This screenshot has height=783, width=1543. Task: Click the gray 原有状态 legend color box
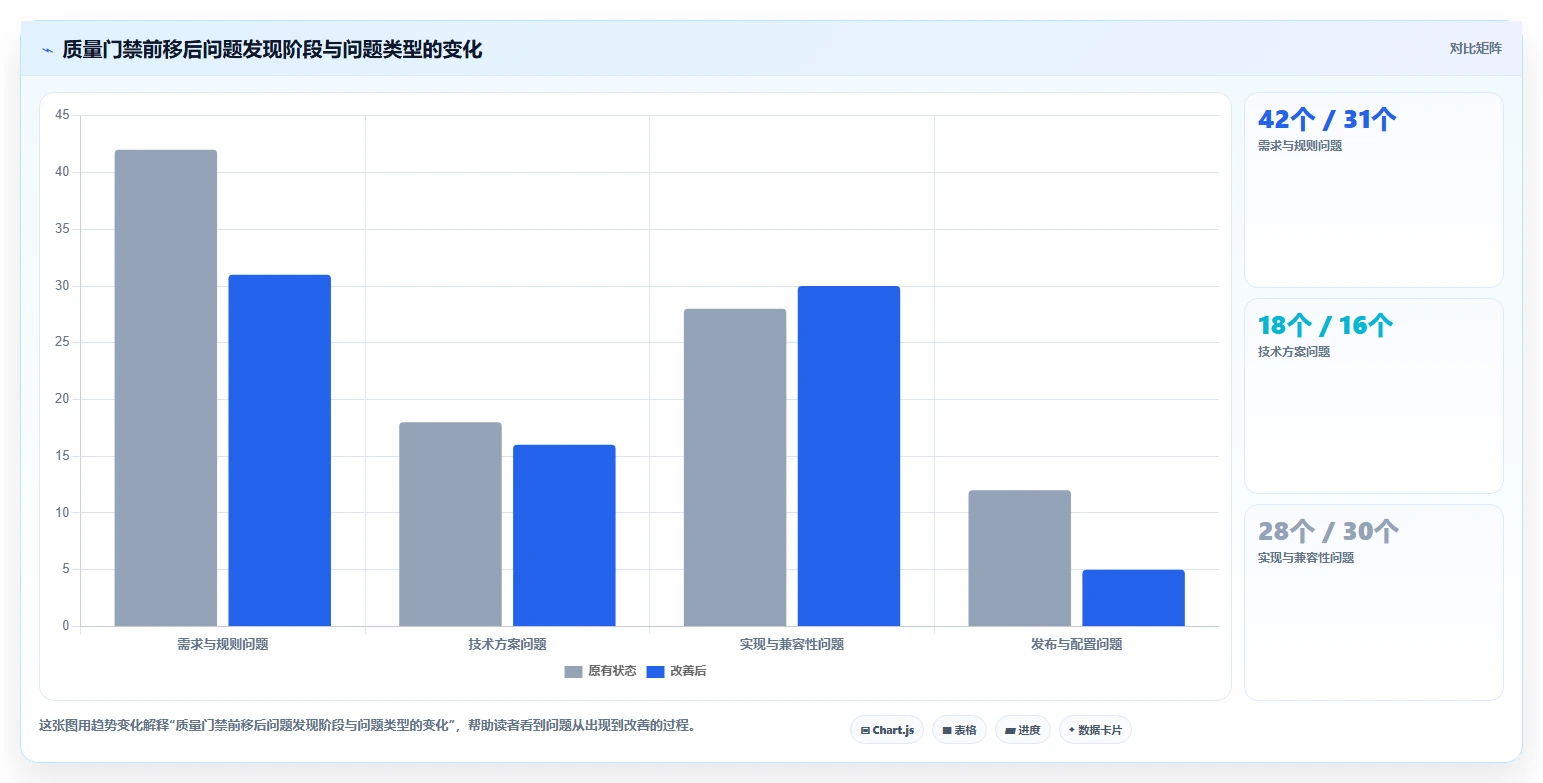click(x=573, y=672)
